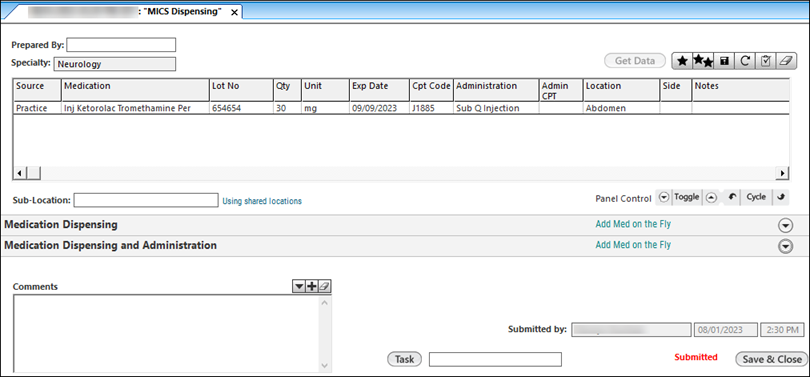810x377 pixels.
Task: Click Add Med on the Fly for Dispensing and Administration
Action: [x=633, y=245]
